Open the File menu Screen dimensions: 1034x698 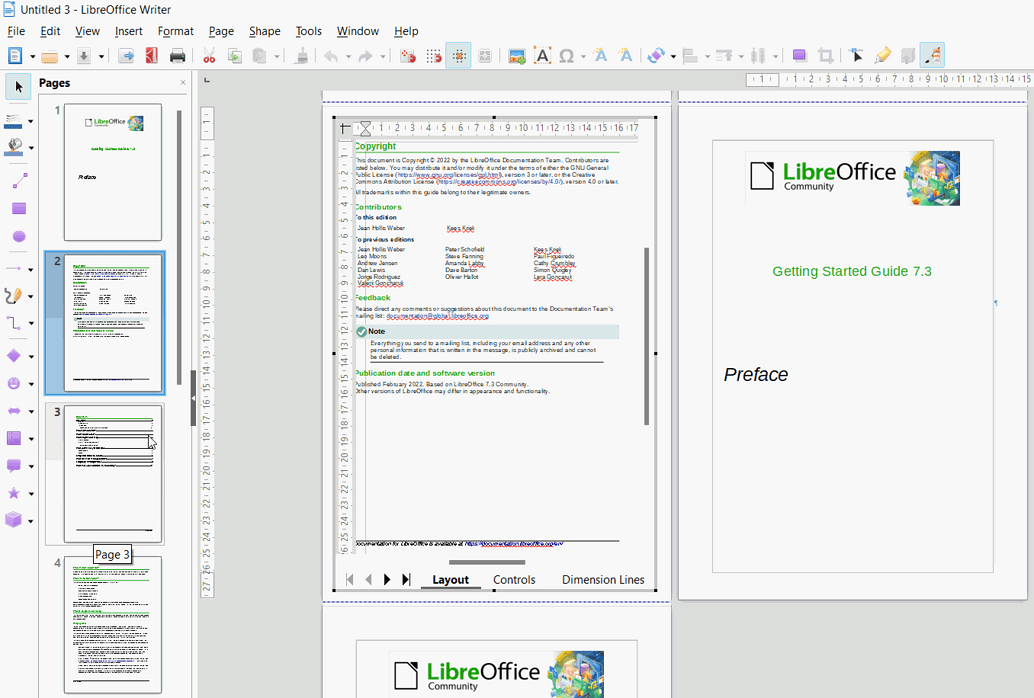tap(16, 31)
